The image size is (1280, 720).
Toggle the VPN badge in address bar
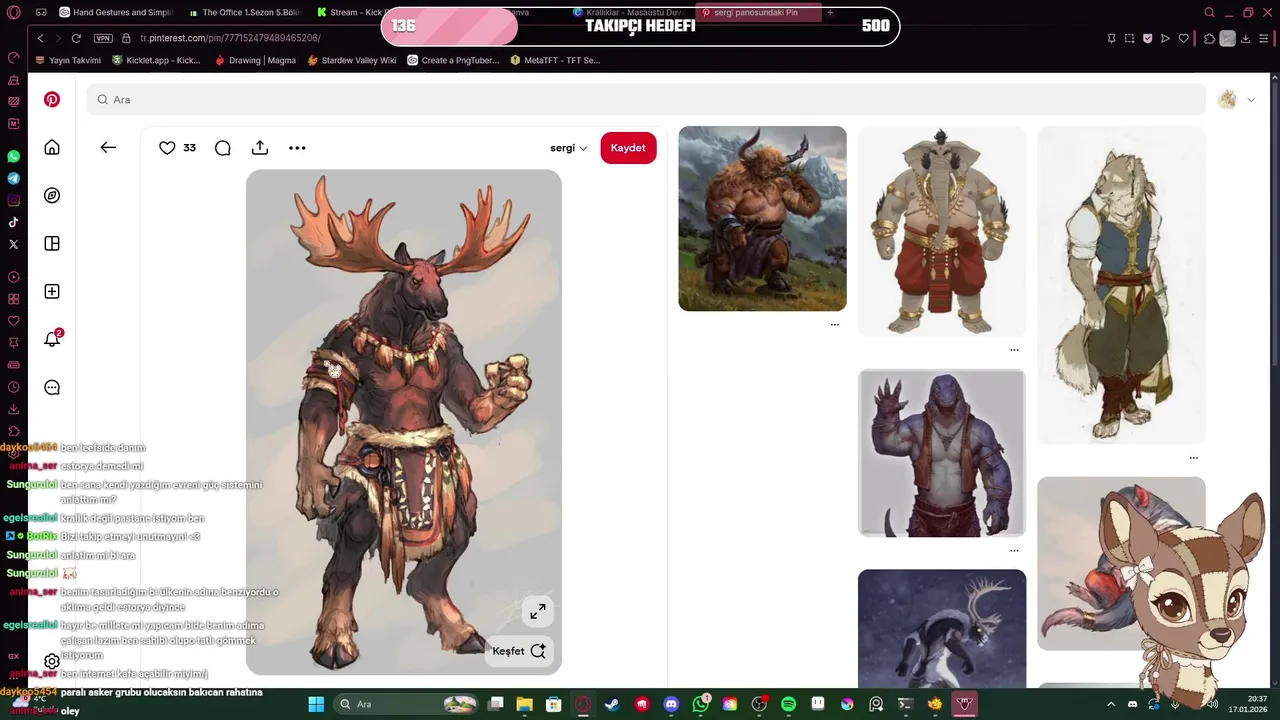pos(103,38)
